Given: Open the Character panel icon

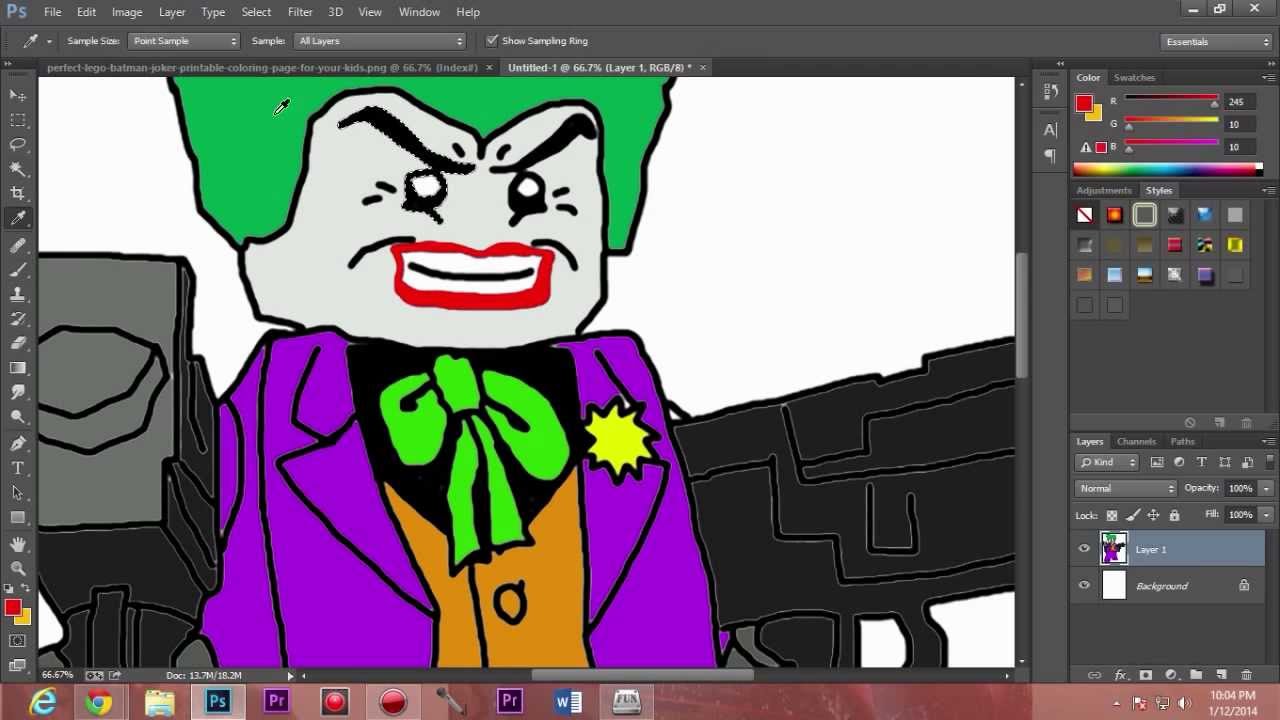Looking at the screenshot, I should click(x=1050, y=129).
